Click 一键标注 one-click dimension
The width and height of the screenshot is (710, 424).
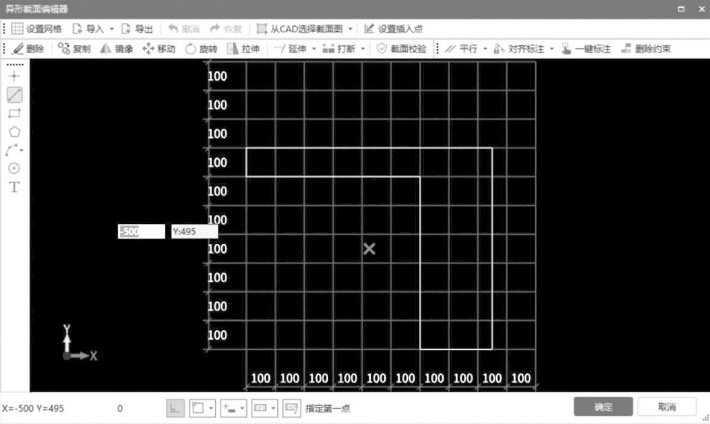pos(586,49)
